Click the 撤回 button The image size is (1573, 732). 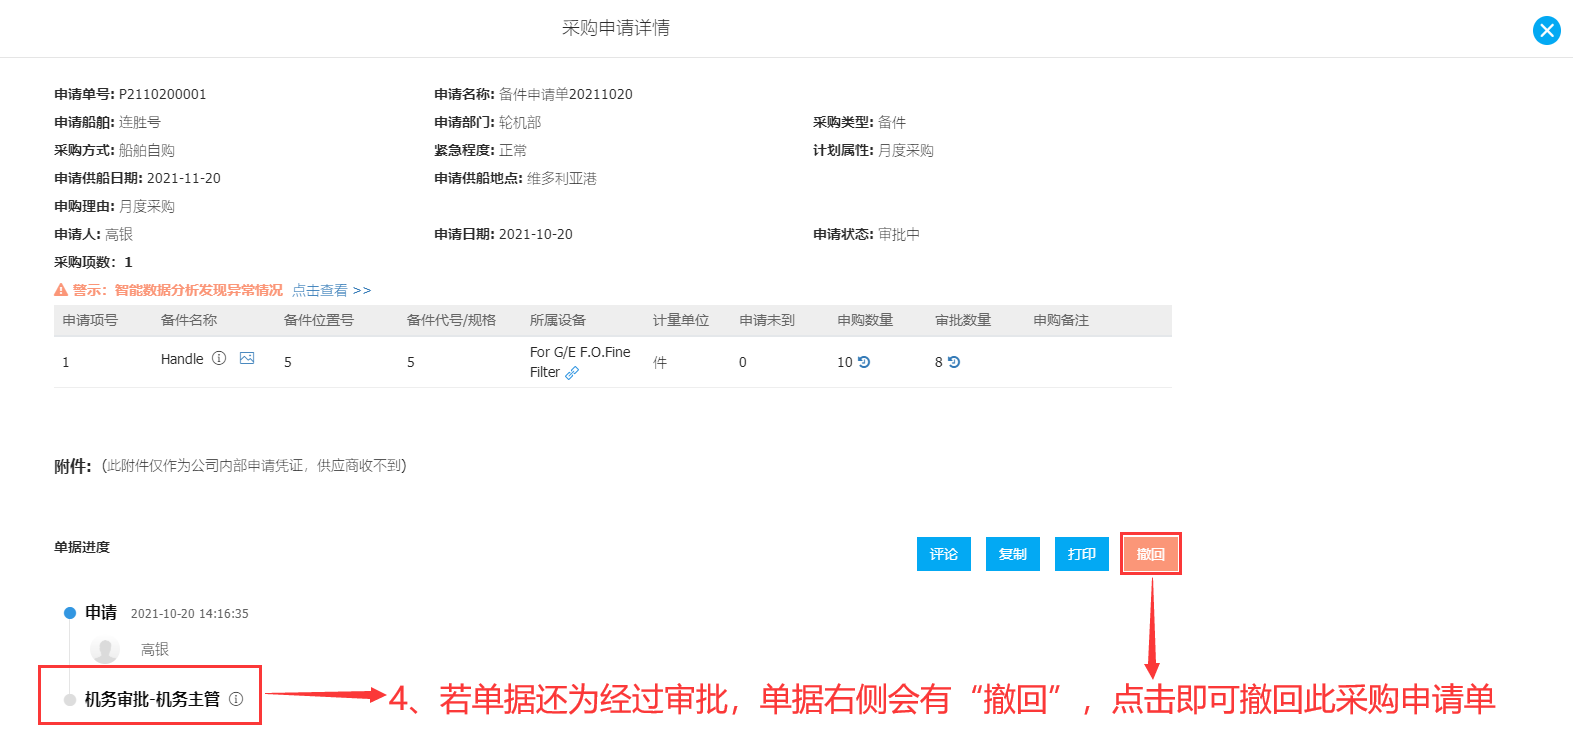point(1151,554)
